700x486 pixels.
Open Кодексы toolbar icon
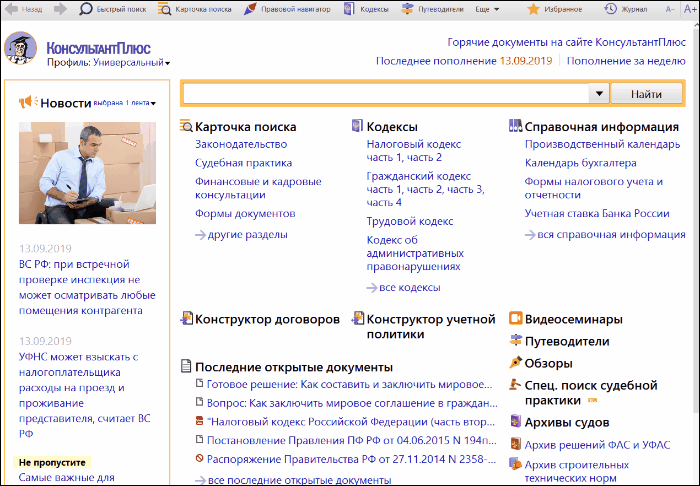click(x=349, y=9)
